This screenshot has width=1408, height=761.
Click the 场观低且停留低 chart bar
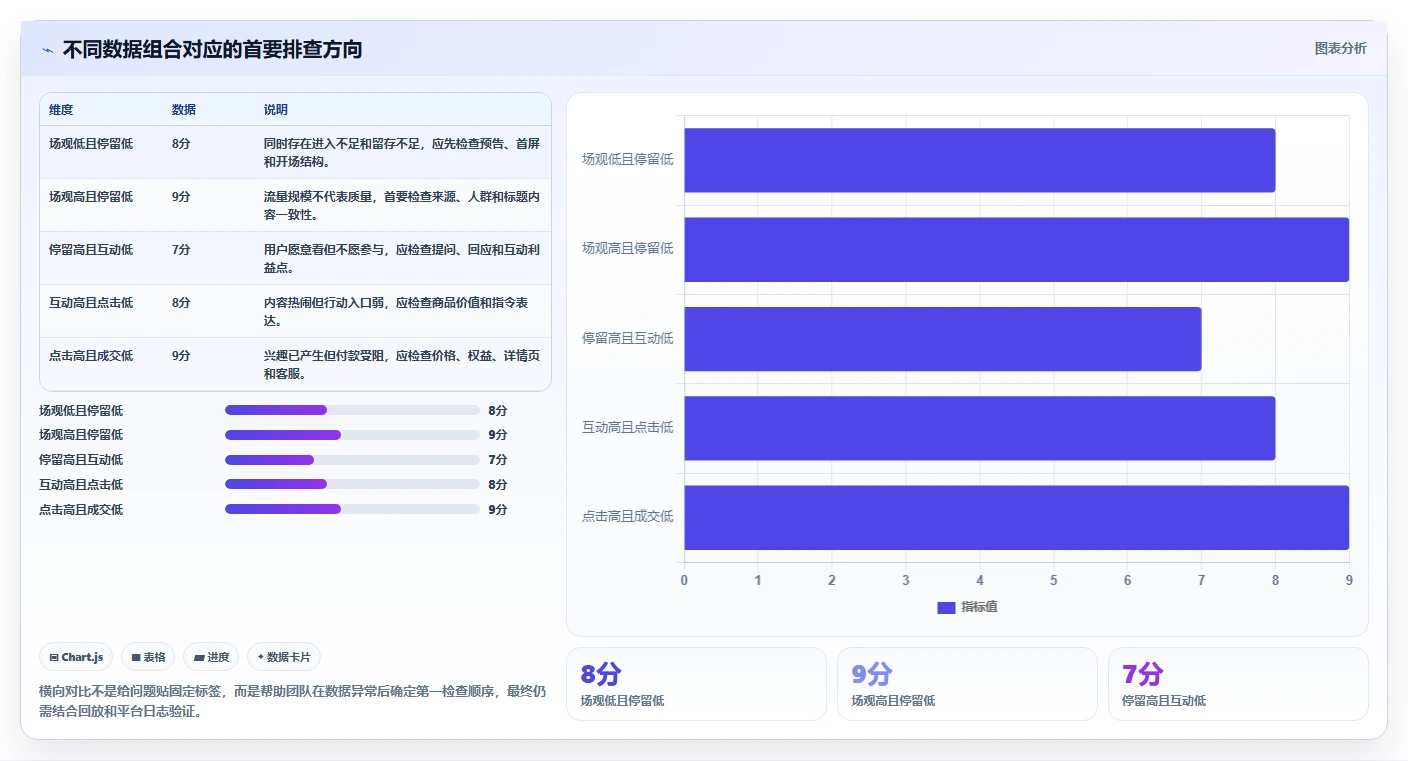pos(979,160)
